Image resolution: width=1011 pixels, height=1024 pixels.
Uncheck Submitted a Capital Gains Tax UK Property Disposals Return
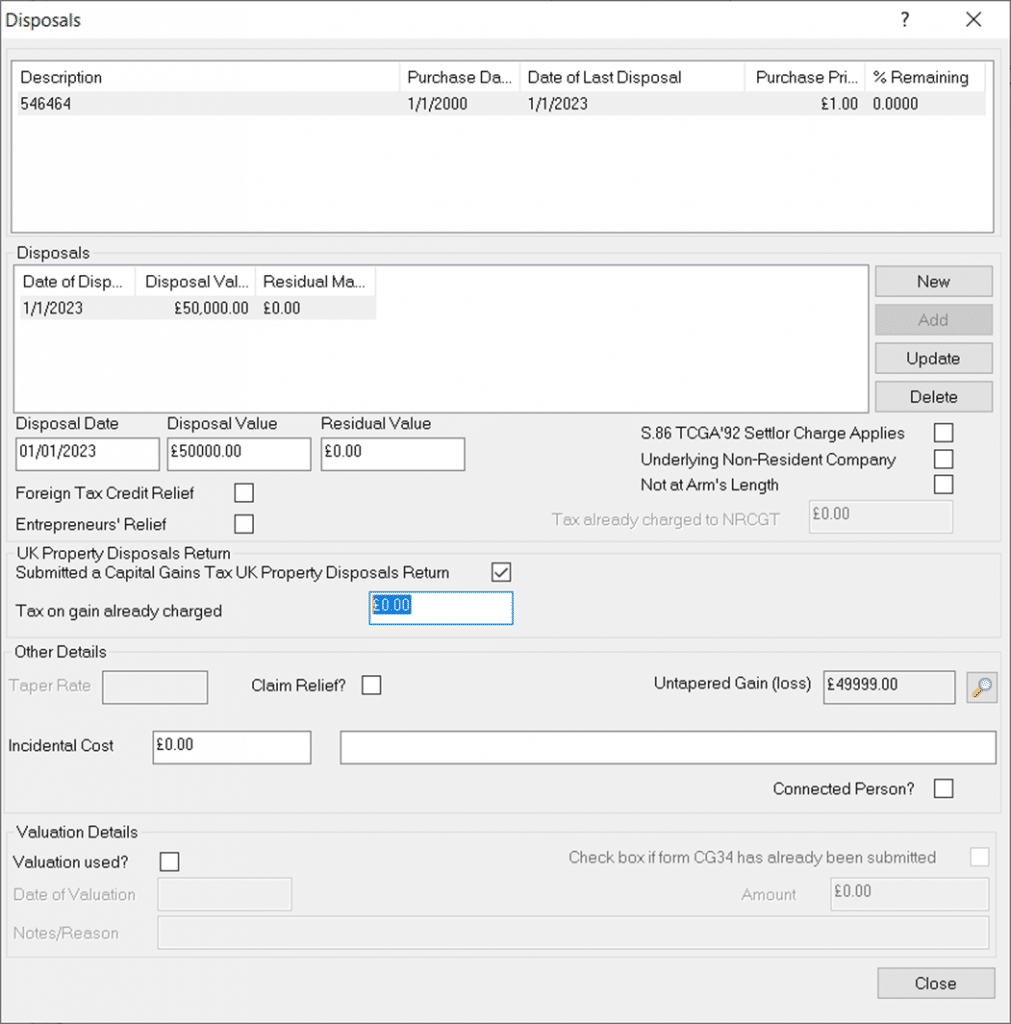pyautogui.click(x=501, y=573)
